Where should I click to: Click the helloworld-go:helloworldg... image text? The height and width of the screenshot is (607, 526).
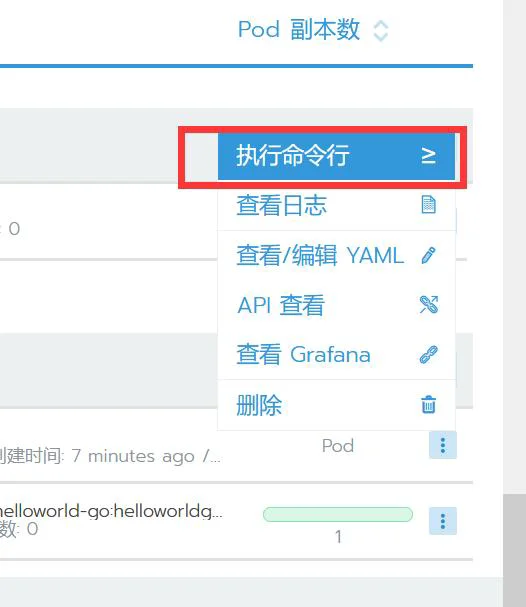(111, 511)
